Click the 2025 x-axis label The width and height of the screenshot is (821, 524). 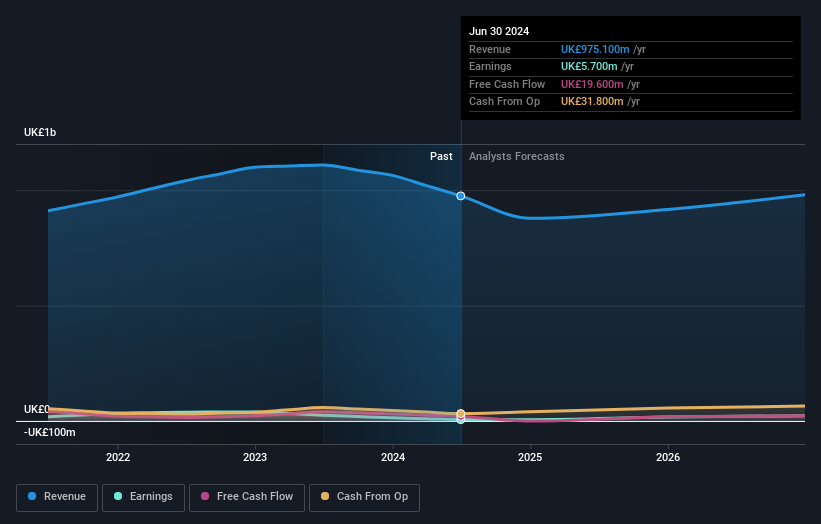point(530,457)
